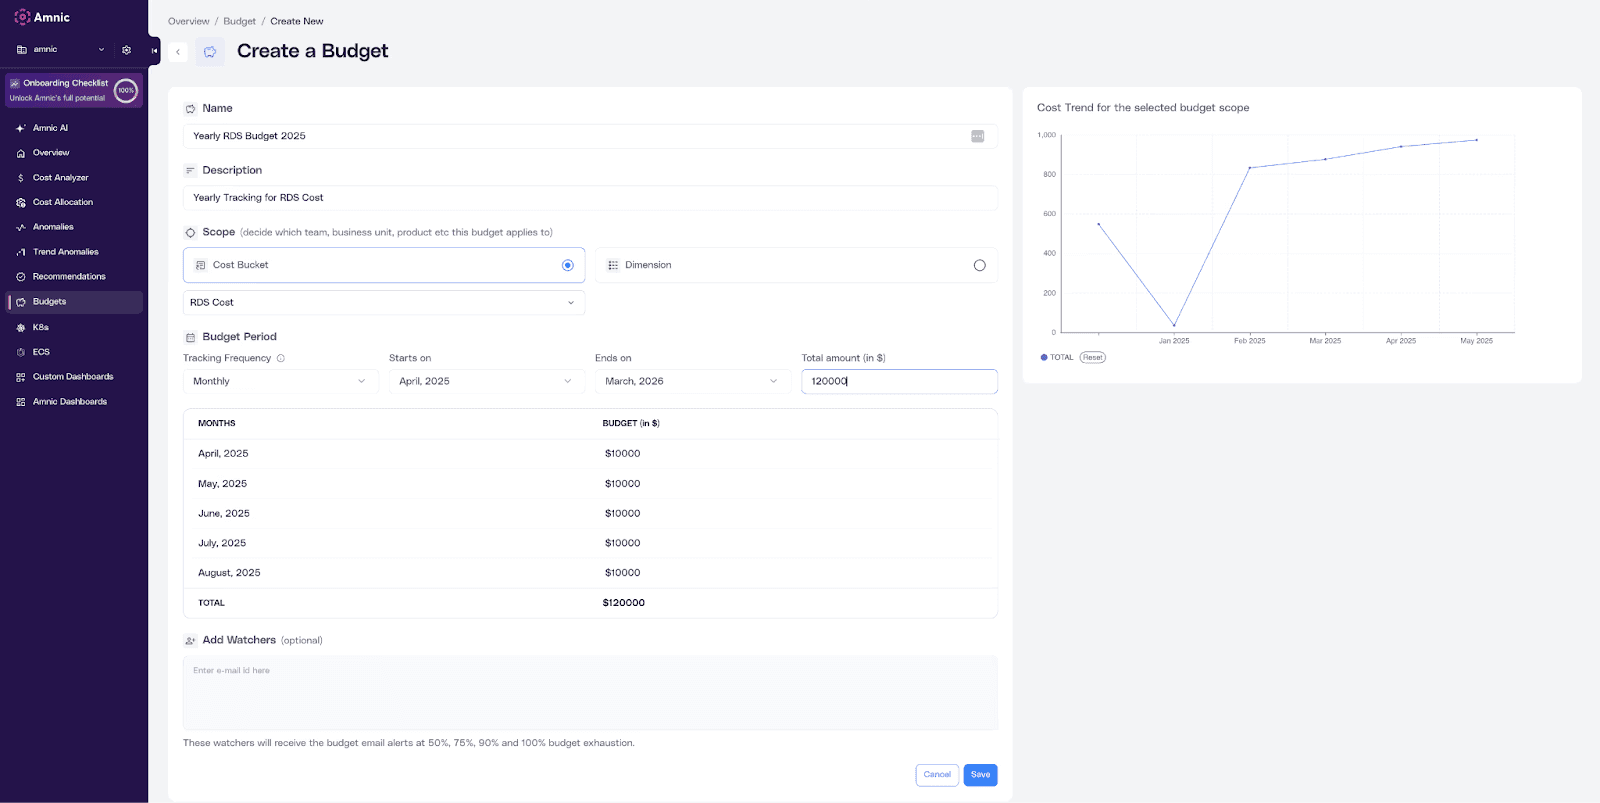The width and height of the screenshot is (1600, 803).
Task: Click the Cost Analyzer dollar icon
Action: coord(21,178)
